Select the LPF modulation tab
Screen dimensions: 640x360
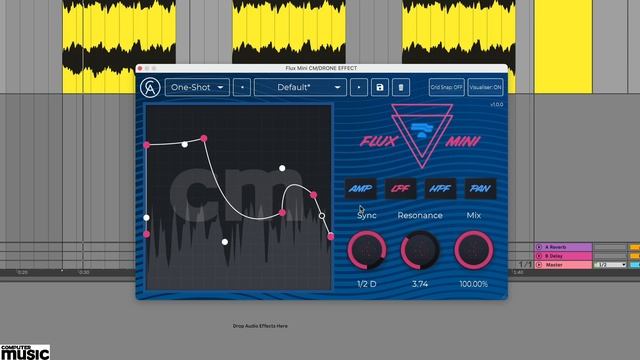tap(400, 189)
